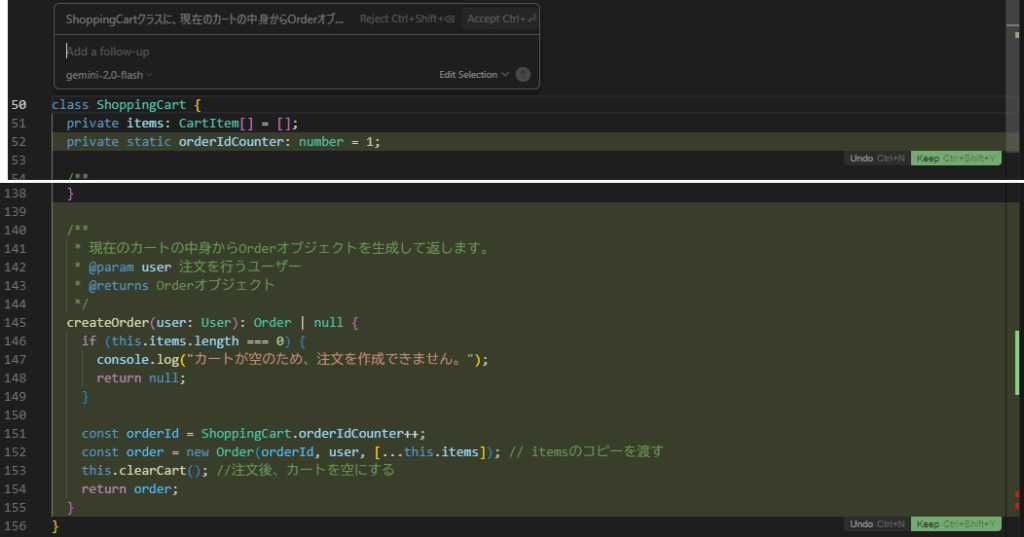Click 'return order;' on line 154
Image resolution: width=1024 pixels, height=537 pixels.
coord(130,489)
